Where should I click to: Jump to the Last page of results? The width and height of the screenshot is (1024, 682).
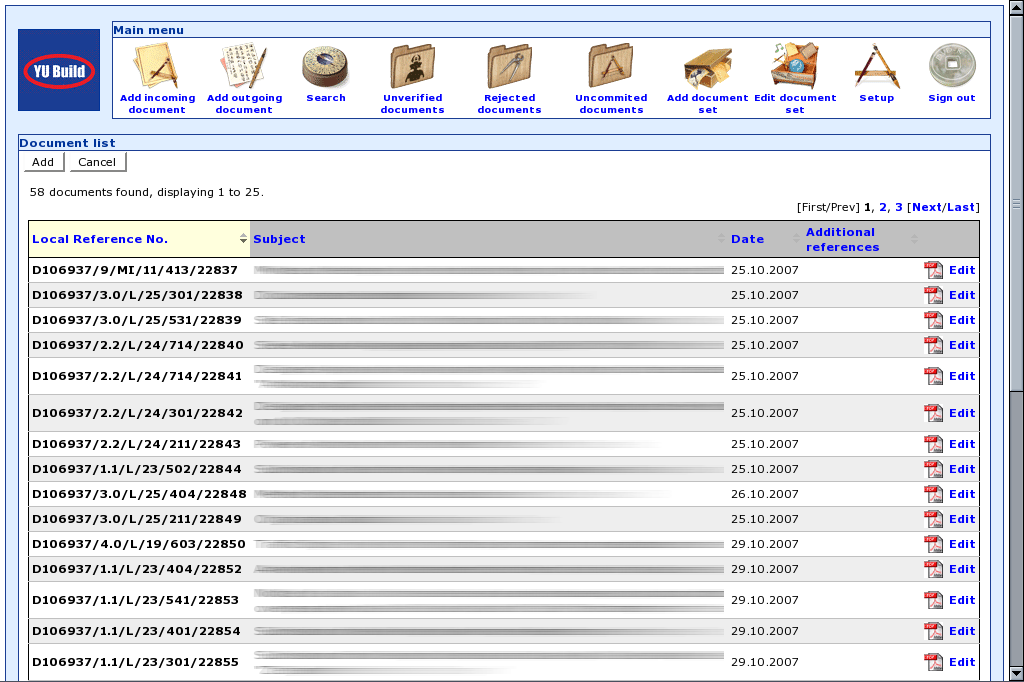click(961, 207)
